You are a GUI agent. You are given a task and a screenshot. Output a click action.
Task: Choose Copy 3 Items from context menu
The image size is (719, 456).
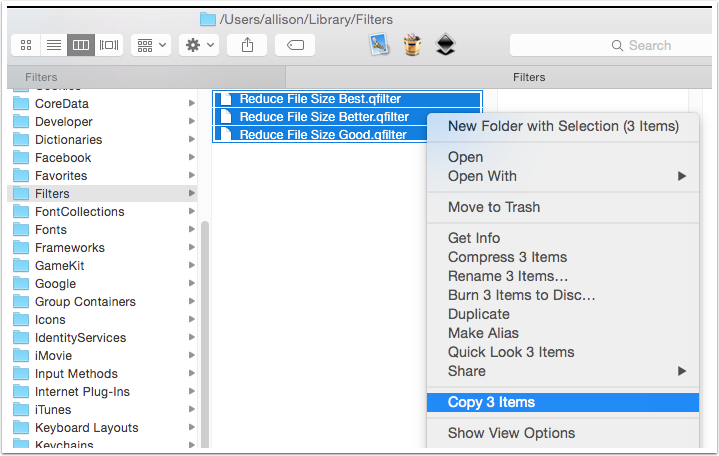tap(491, 402)
